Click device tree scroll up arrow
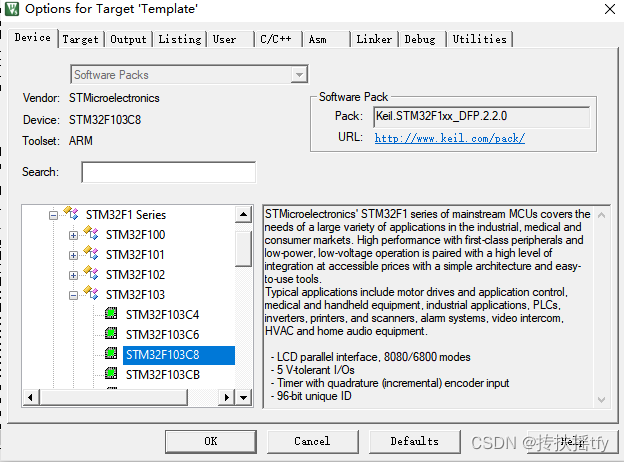The width and height of the screenshot is (624, 462). 243,215
